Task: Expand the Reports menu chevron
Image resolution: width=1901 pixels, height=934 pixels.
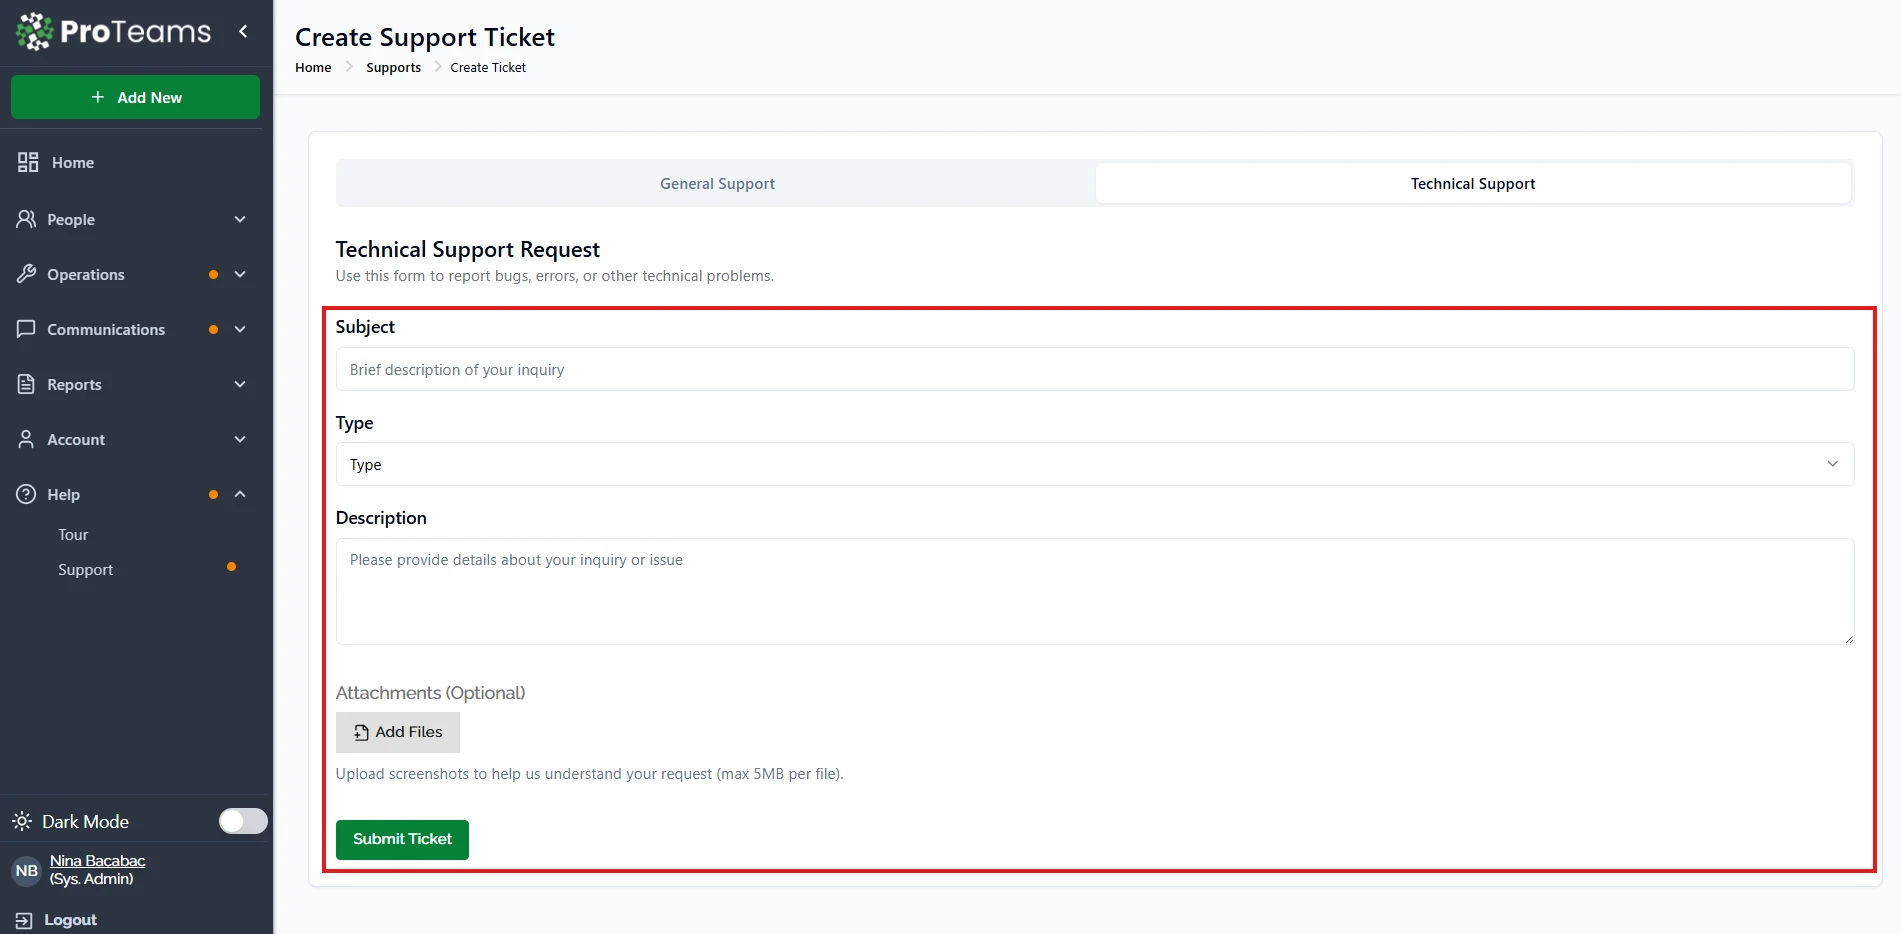Action: pos(240,384)
